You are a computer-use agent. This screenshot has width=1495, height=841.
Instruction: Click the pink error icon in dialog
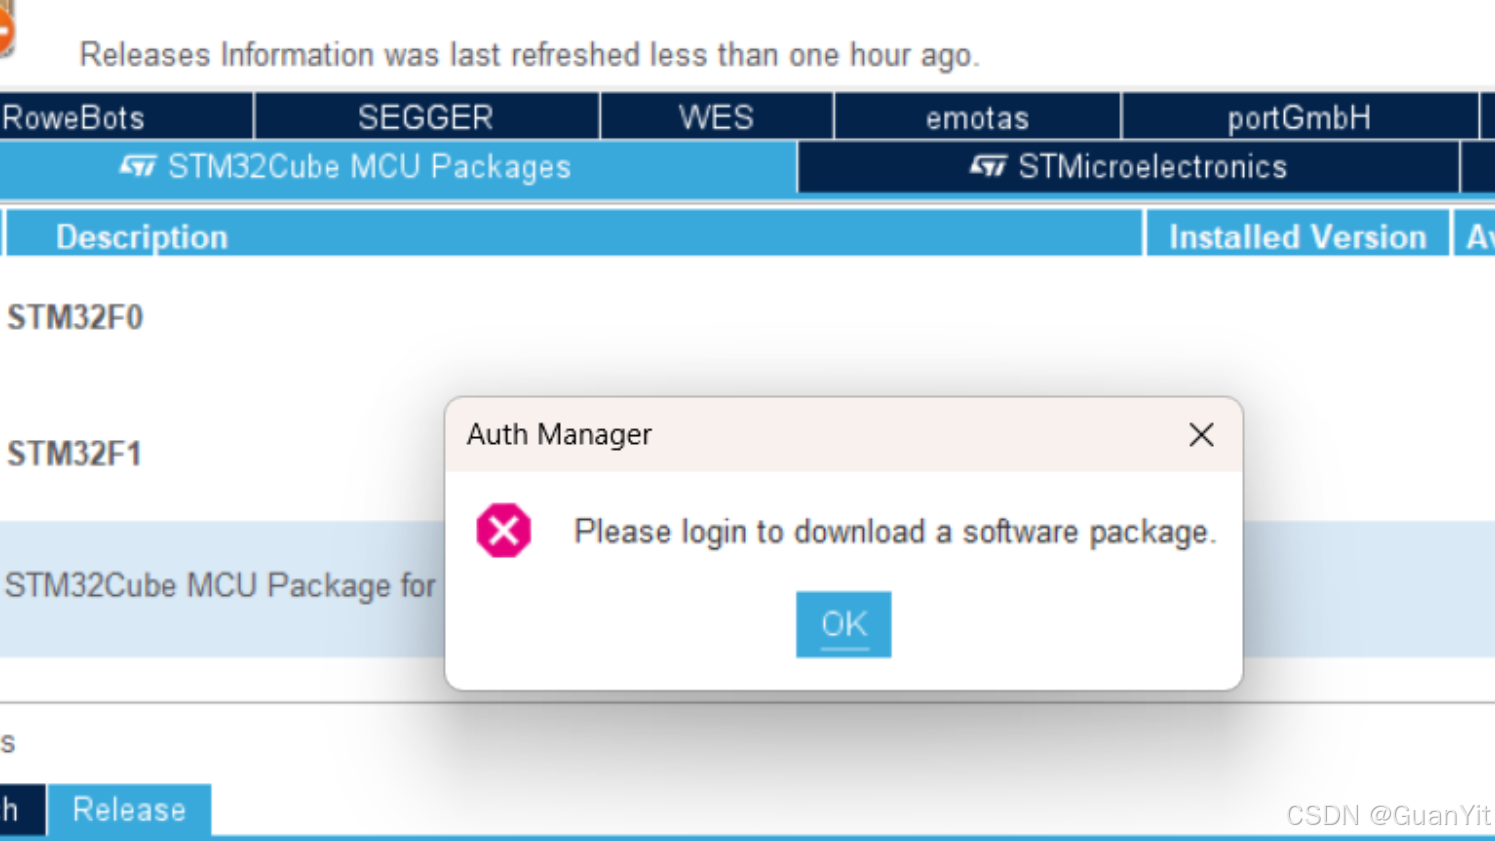(x=503, y=530)
